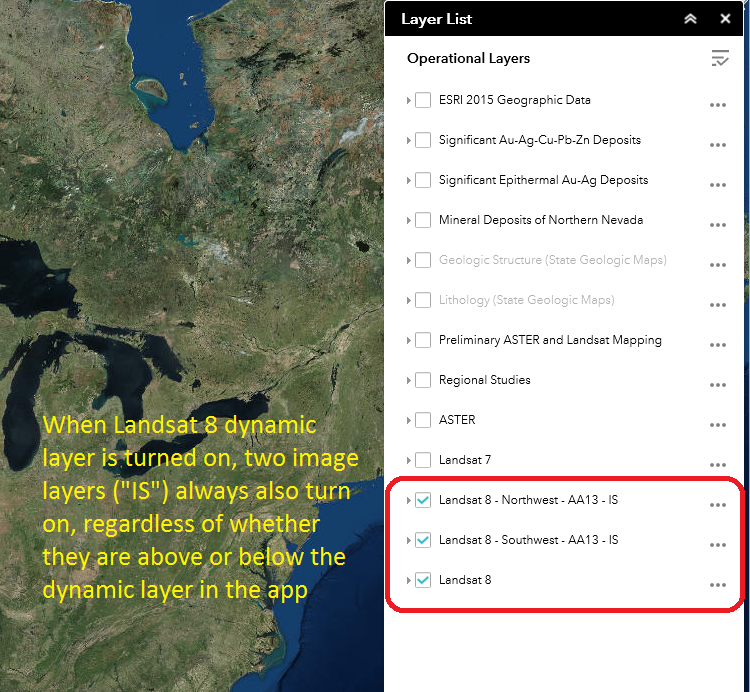The image size is (750, 692).
Task: Open more options for the Landsat 8 layer
Action: click(718, 585)
